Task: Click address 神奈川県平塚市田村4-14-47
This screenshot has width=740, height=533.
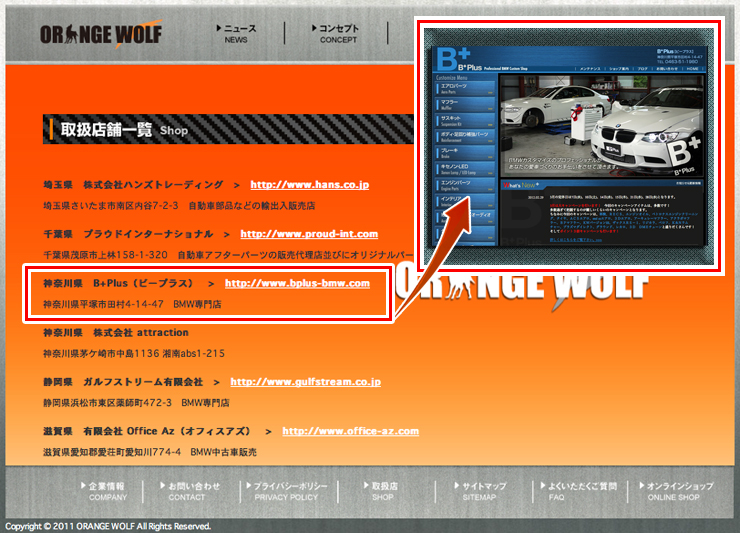Action: click(x=103, y=305)
